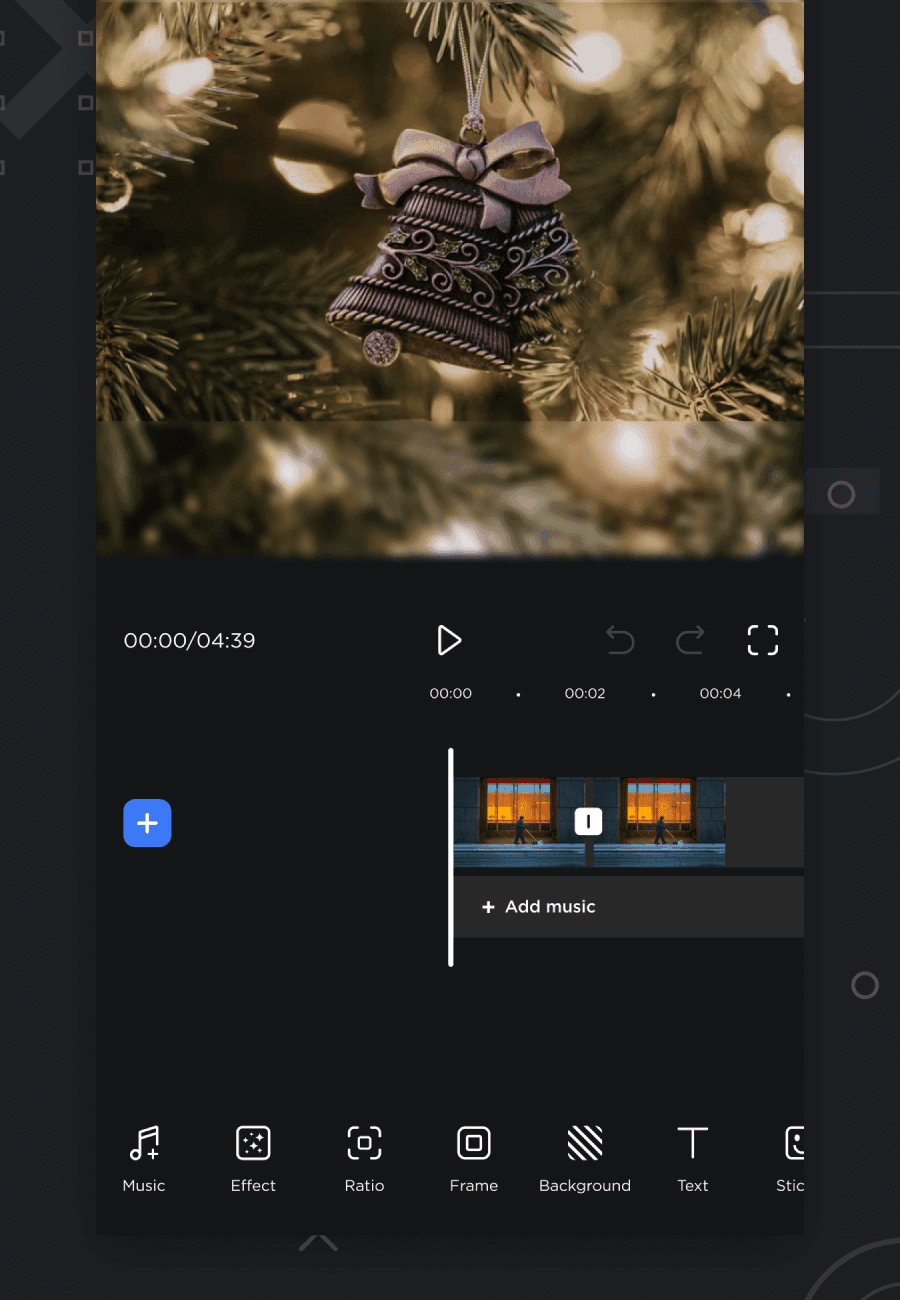Enter fullscreen preview mode
Screen dimensions: 900x1300
[762, 640]
